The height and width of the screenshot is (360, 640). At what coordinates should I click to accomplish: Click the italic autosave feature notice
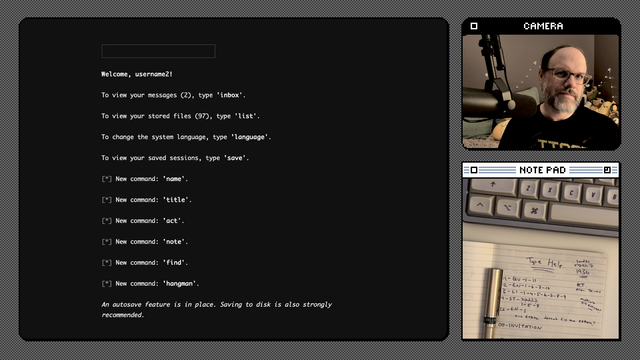[217, 310]
